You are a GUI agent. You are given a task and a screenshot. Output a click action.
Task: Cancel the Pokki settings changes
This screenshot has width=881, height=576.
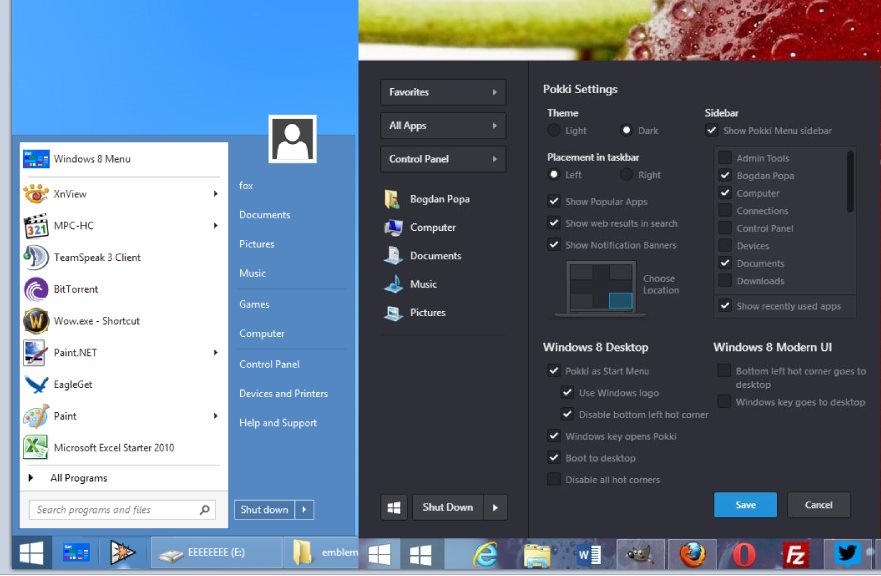pyautogui.click(x=819, y=505)
